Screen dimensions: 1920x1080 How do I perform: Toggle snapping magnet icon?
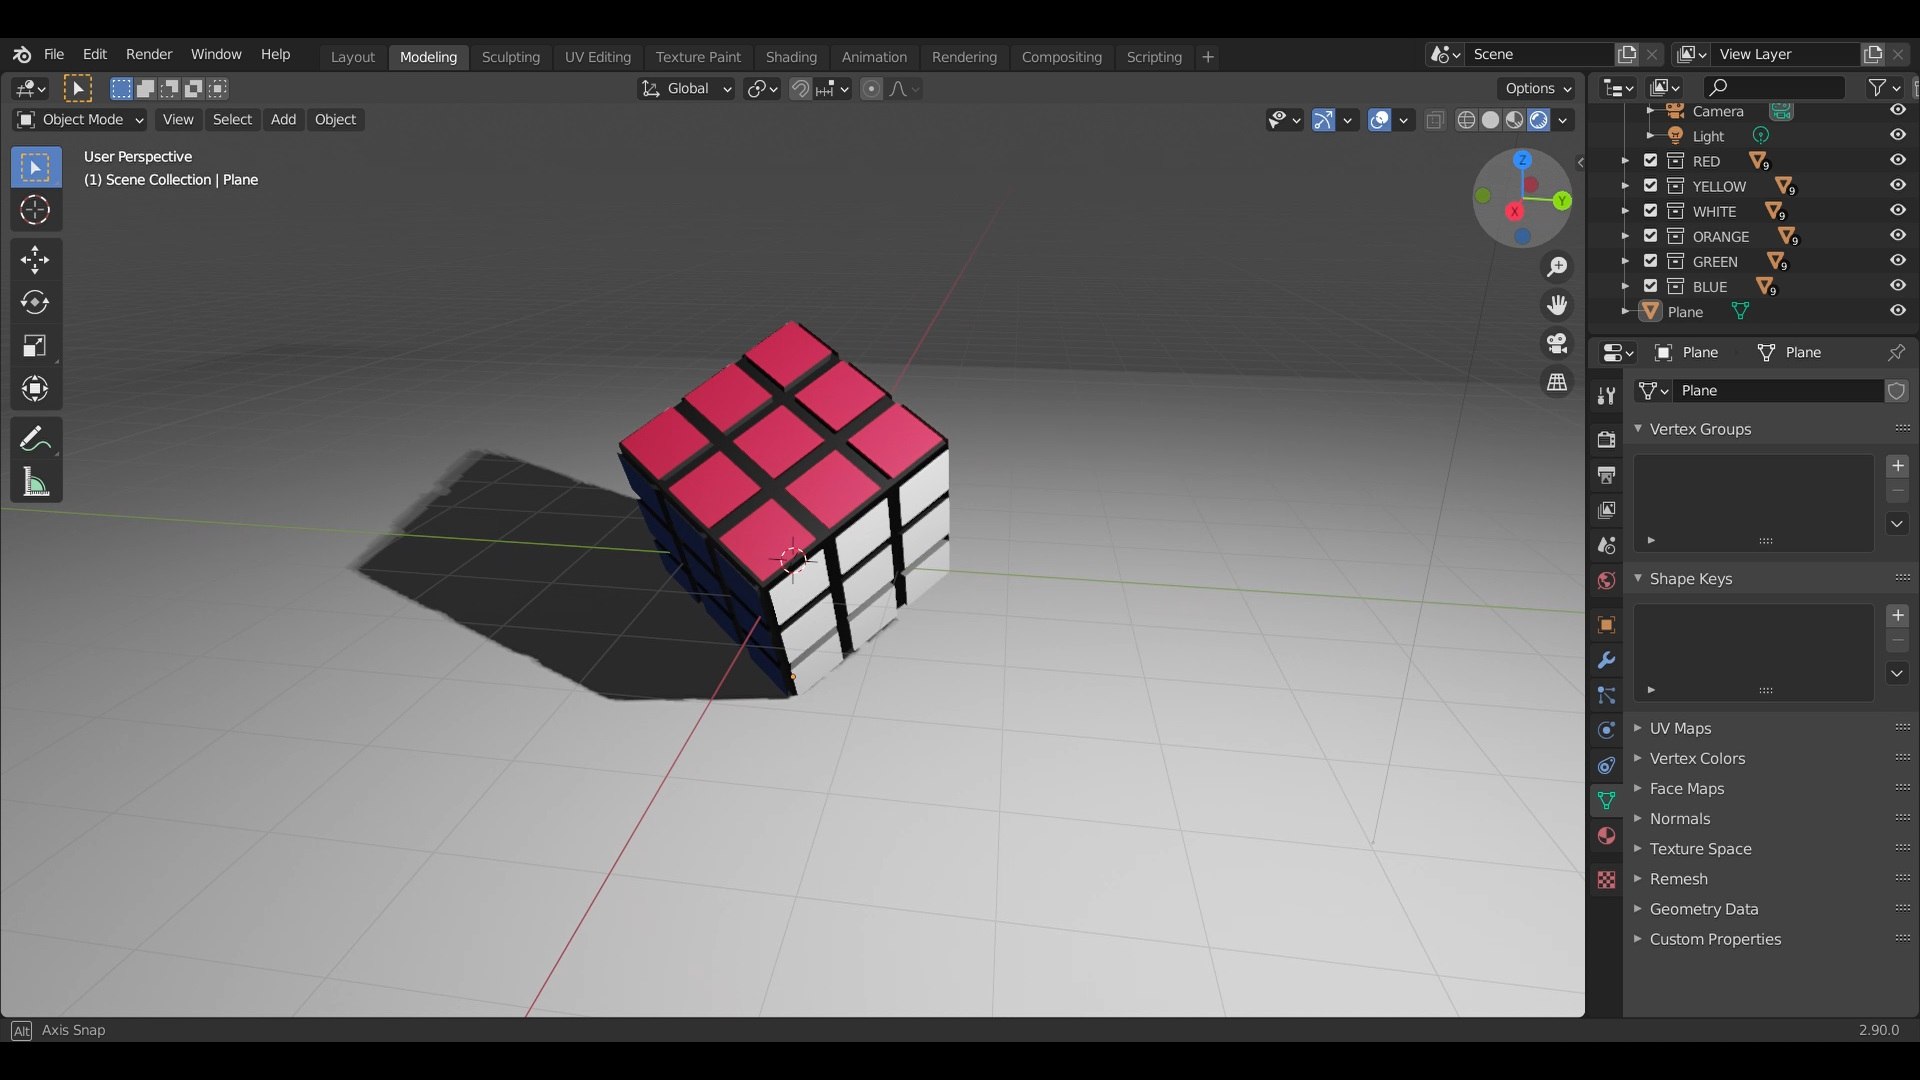800,89
